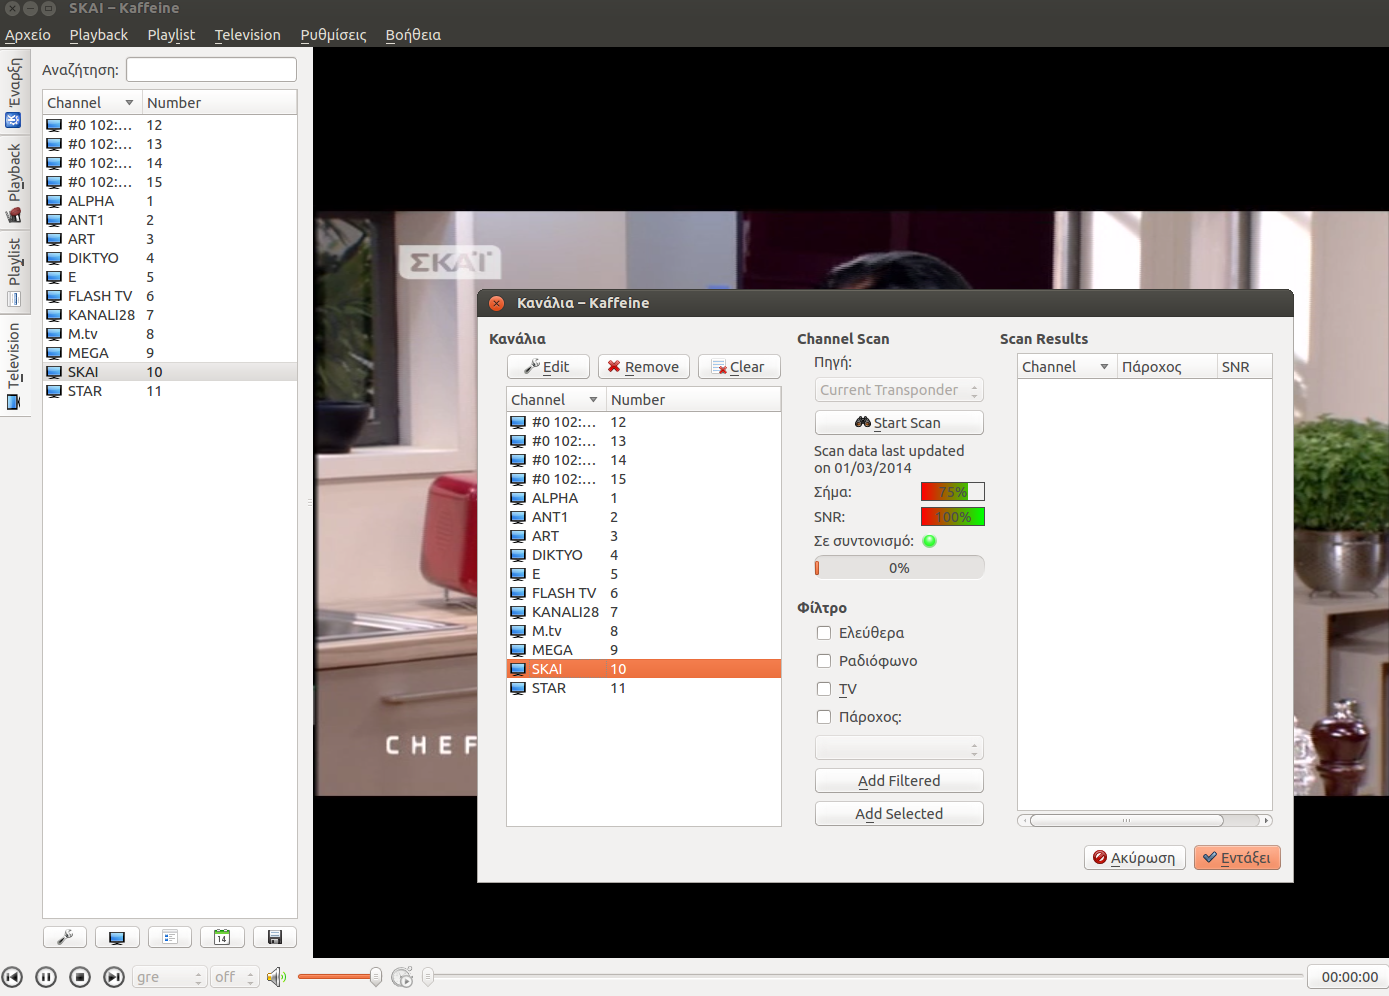Viewport: 1389px width, 996px height.
Task: Open the Current Transponder source dropdown
Action: (x=899, y=390)
